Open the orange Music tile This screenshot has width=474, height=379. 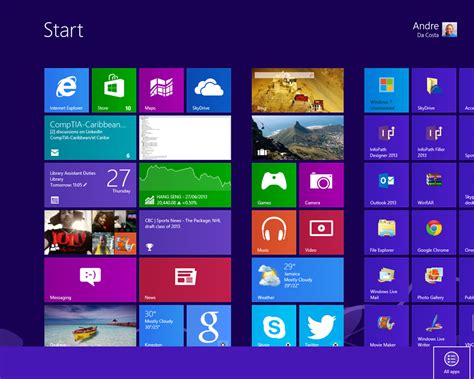(x=274, y=233)
